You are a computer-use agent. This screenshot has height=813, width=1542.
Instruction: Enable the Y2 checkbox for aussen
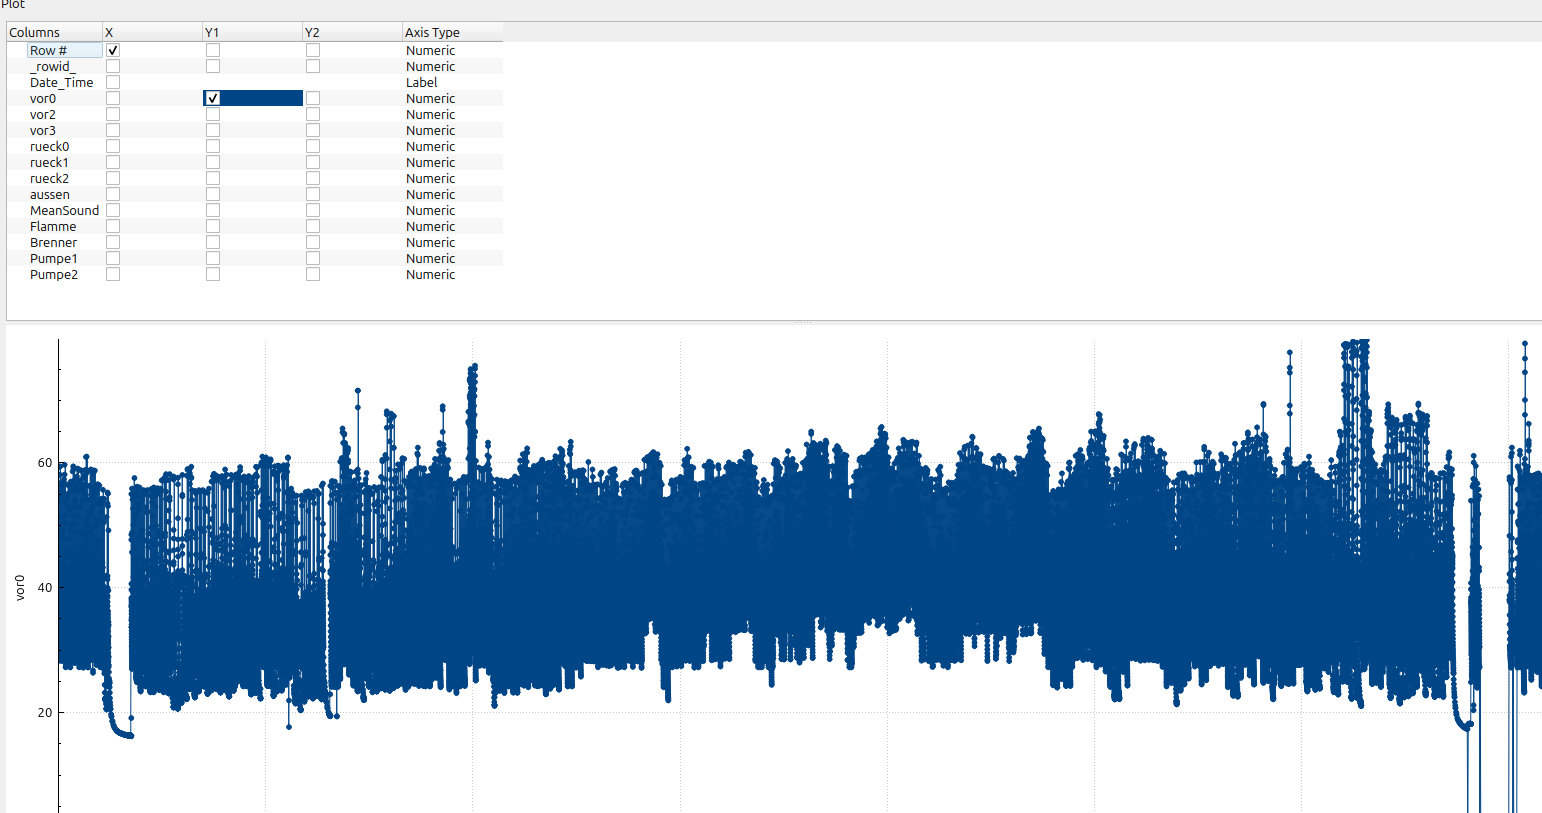[x=313, y=194]
